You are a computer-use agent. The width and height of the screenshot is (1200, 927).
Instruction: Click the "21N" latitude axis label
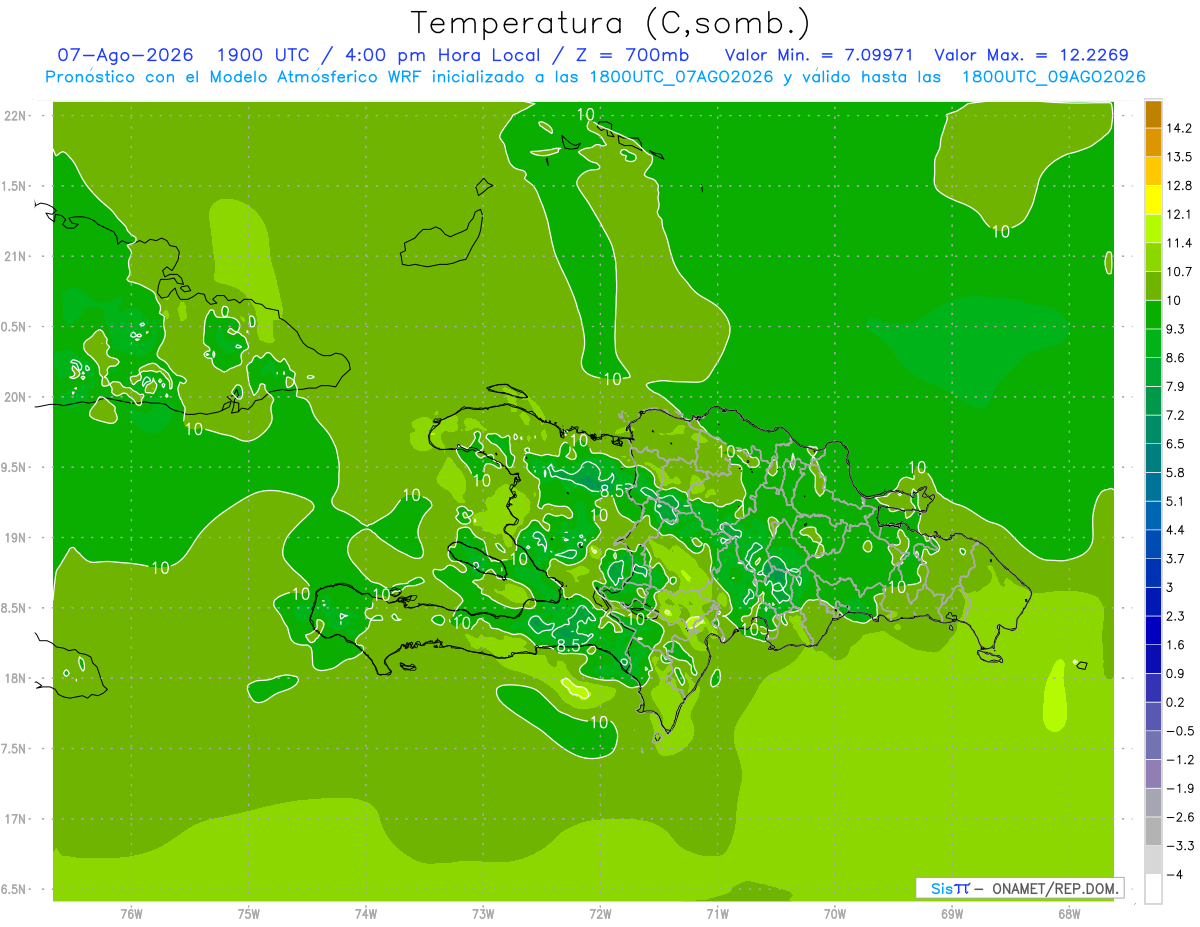pos(16,257)
